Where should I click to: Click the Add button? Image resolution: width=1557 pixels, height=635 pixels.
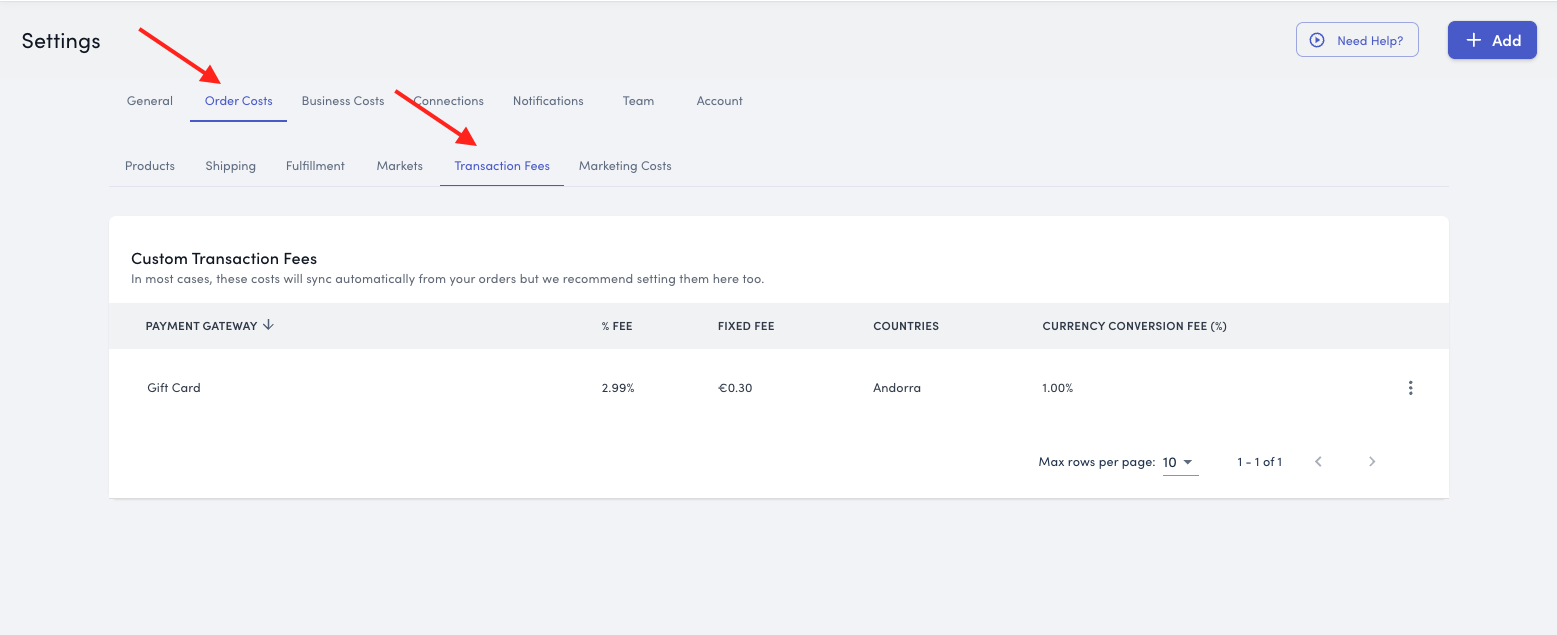1491,41
